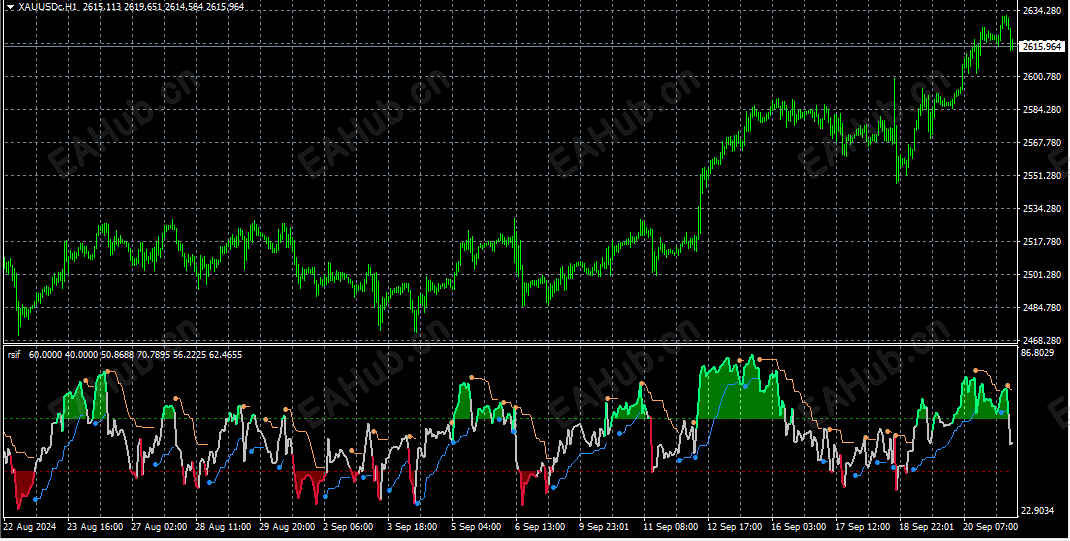The height and width of the screenshot is (541, 1070).
Task: Click the 2501.280 price axis label
Action: pyautogui.click(x=1042, y=274)
